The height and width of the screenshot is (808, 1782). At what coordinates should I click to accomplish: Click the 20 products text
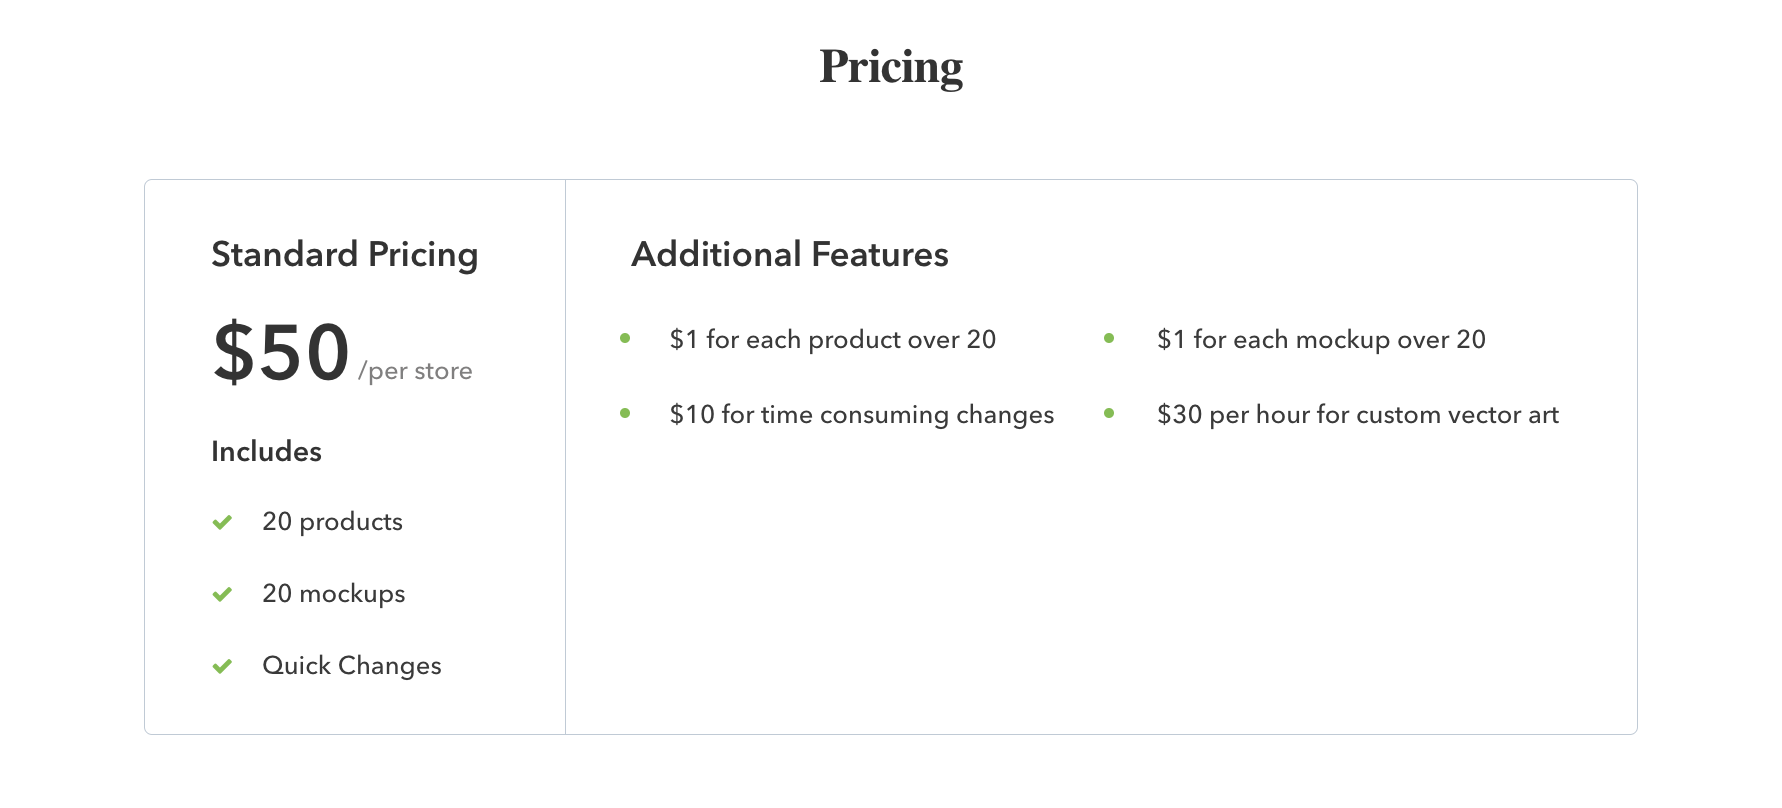click(332, 521)
